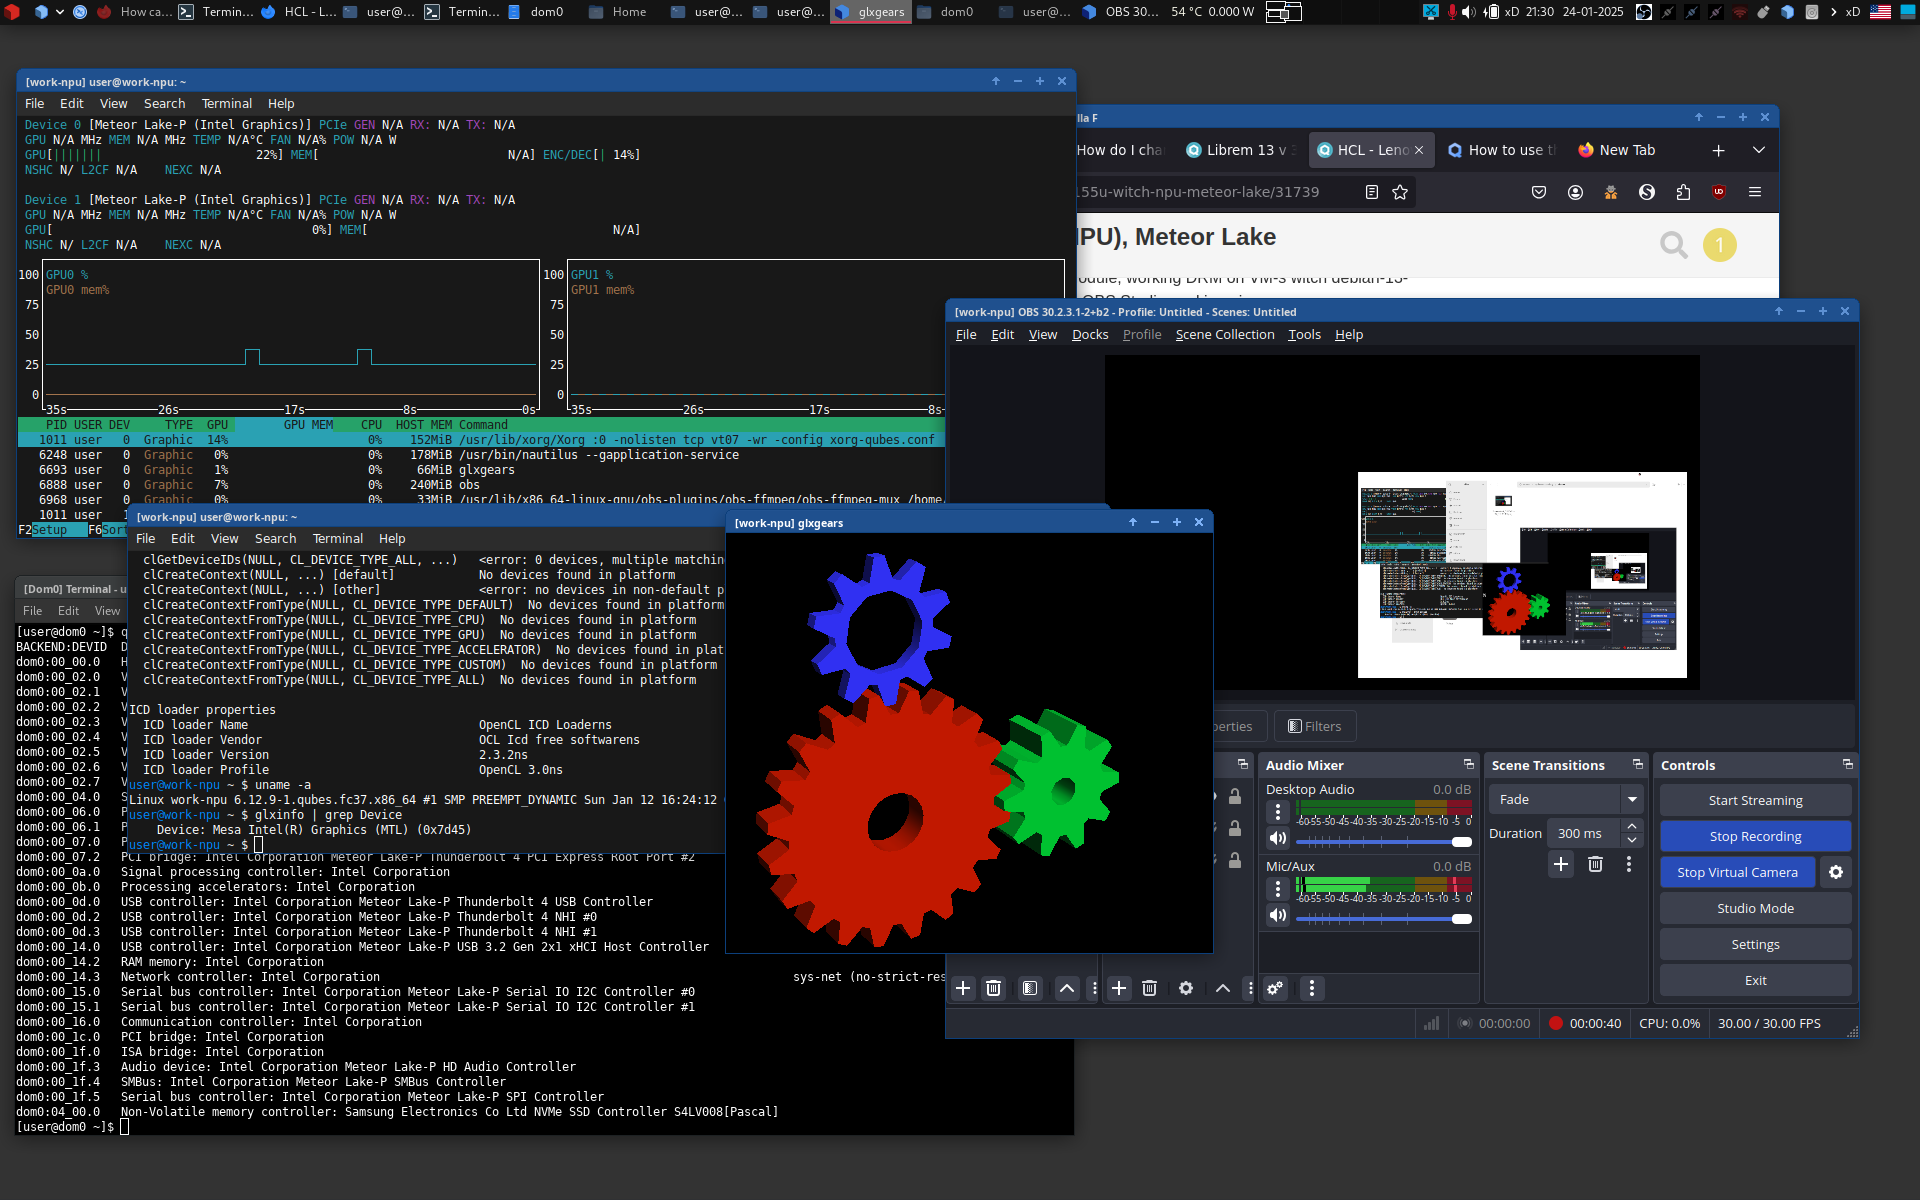
Task: Click forum search magnifier icon
Action: 1673,244
